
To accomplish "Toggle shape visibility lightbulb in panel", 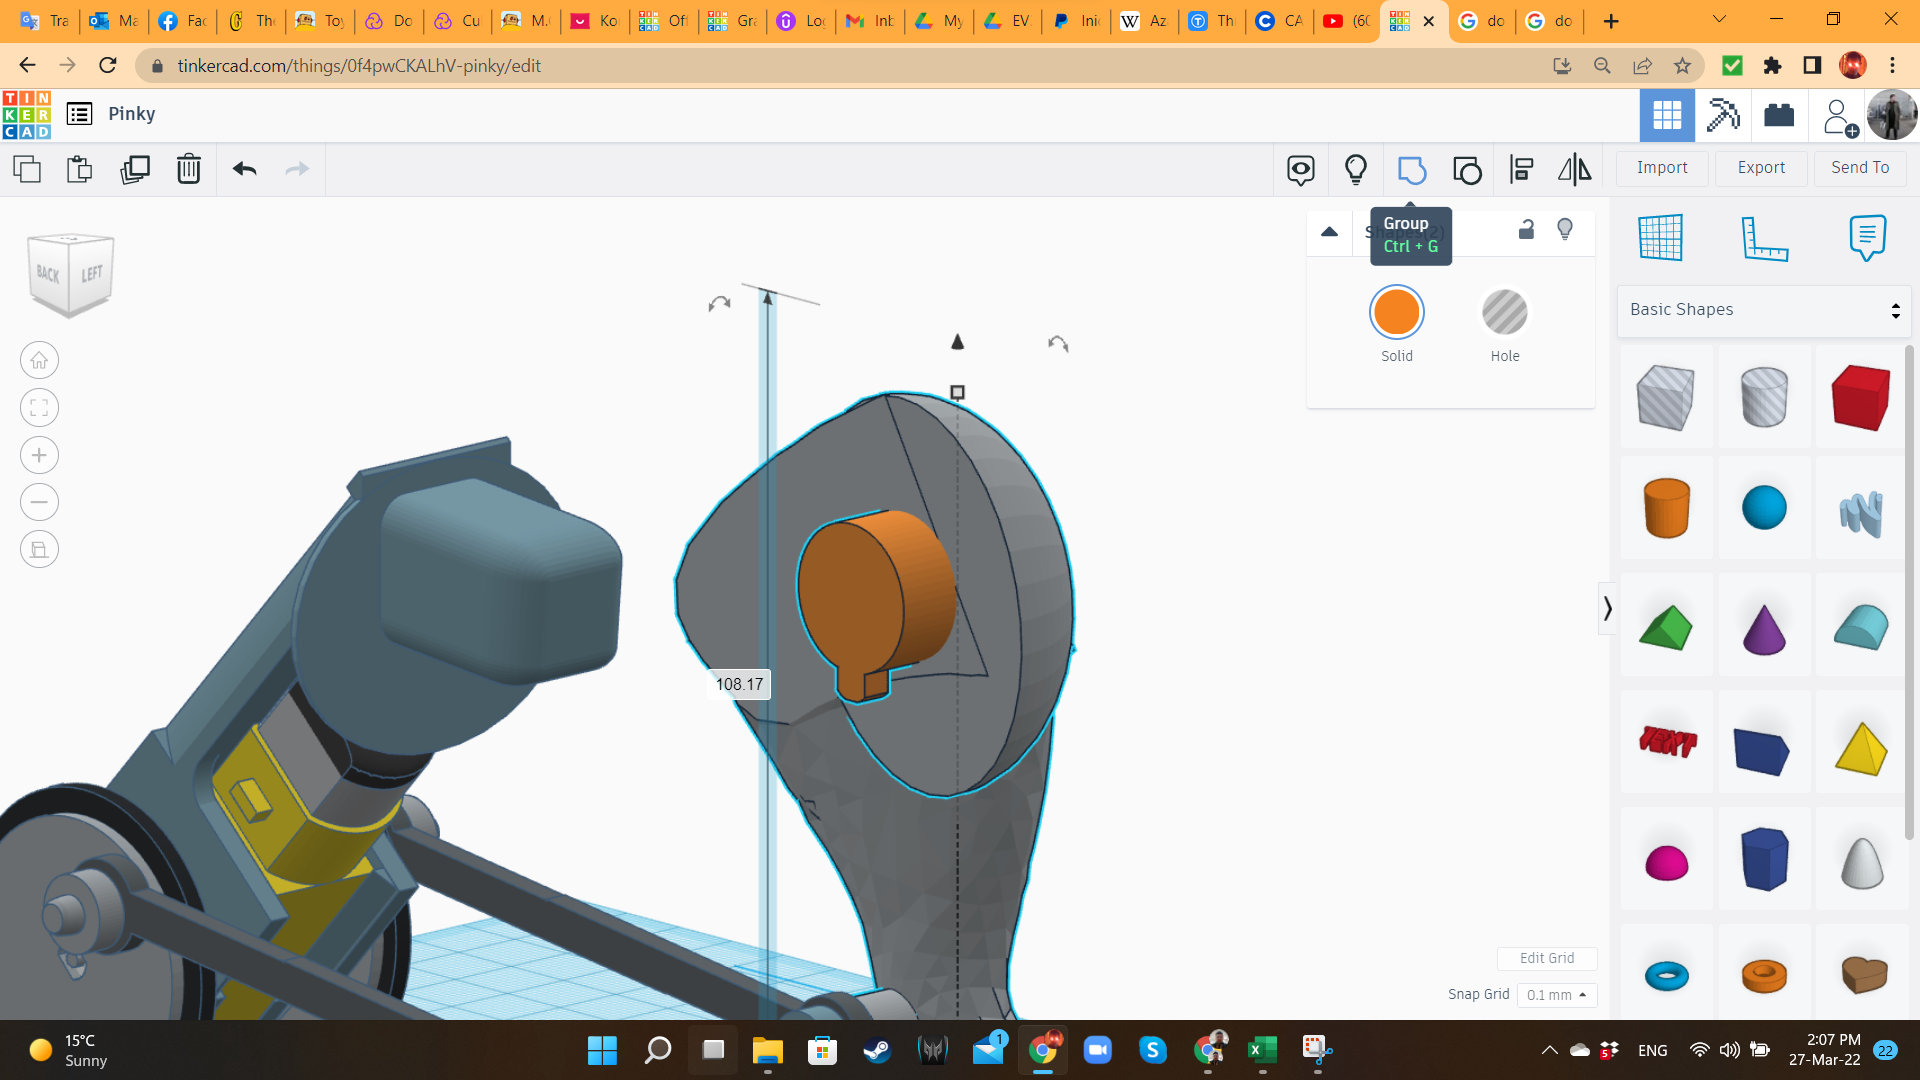I will point(1565,230).
